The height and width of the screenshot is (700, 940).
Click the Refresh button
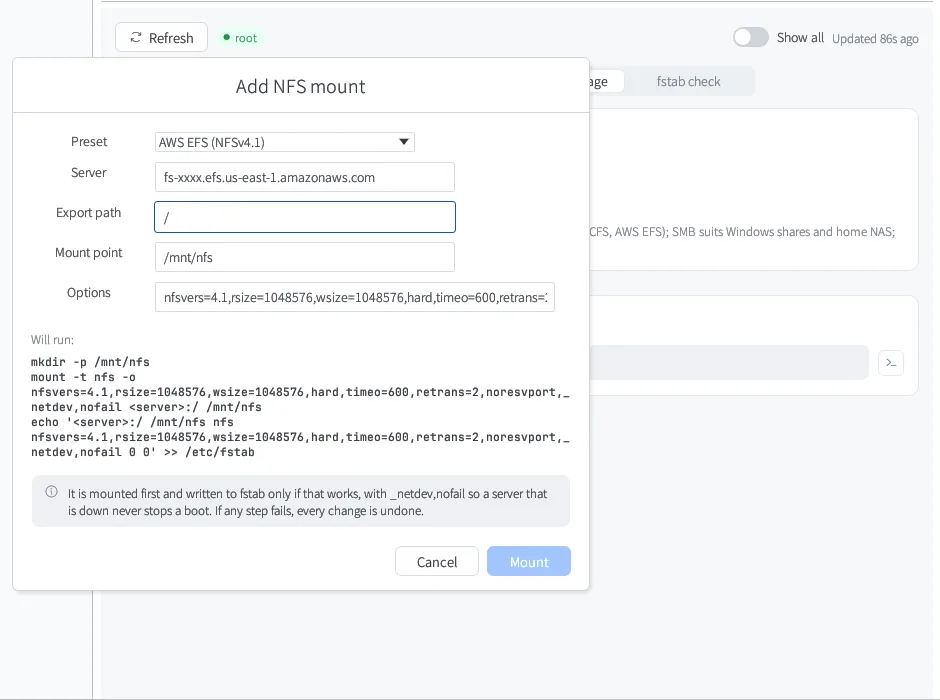click(x=161, y=38)
